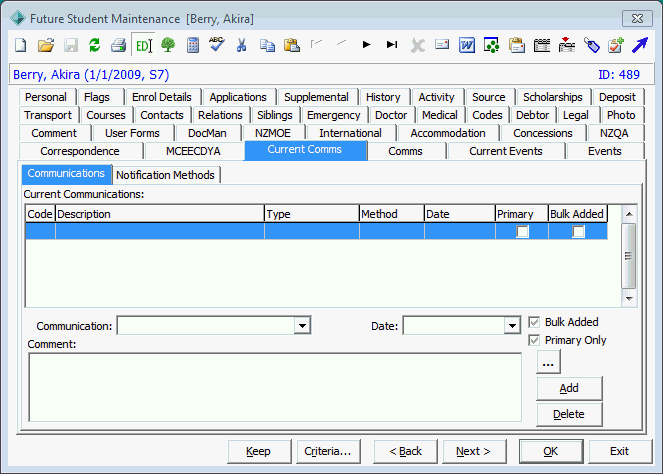Image resolution: width=663 pixels, height=474 pixels.
Task: Click the ellipsis button under Primary Only
Action: click(x=548, y=362)
